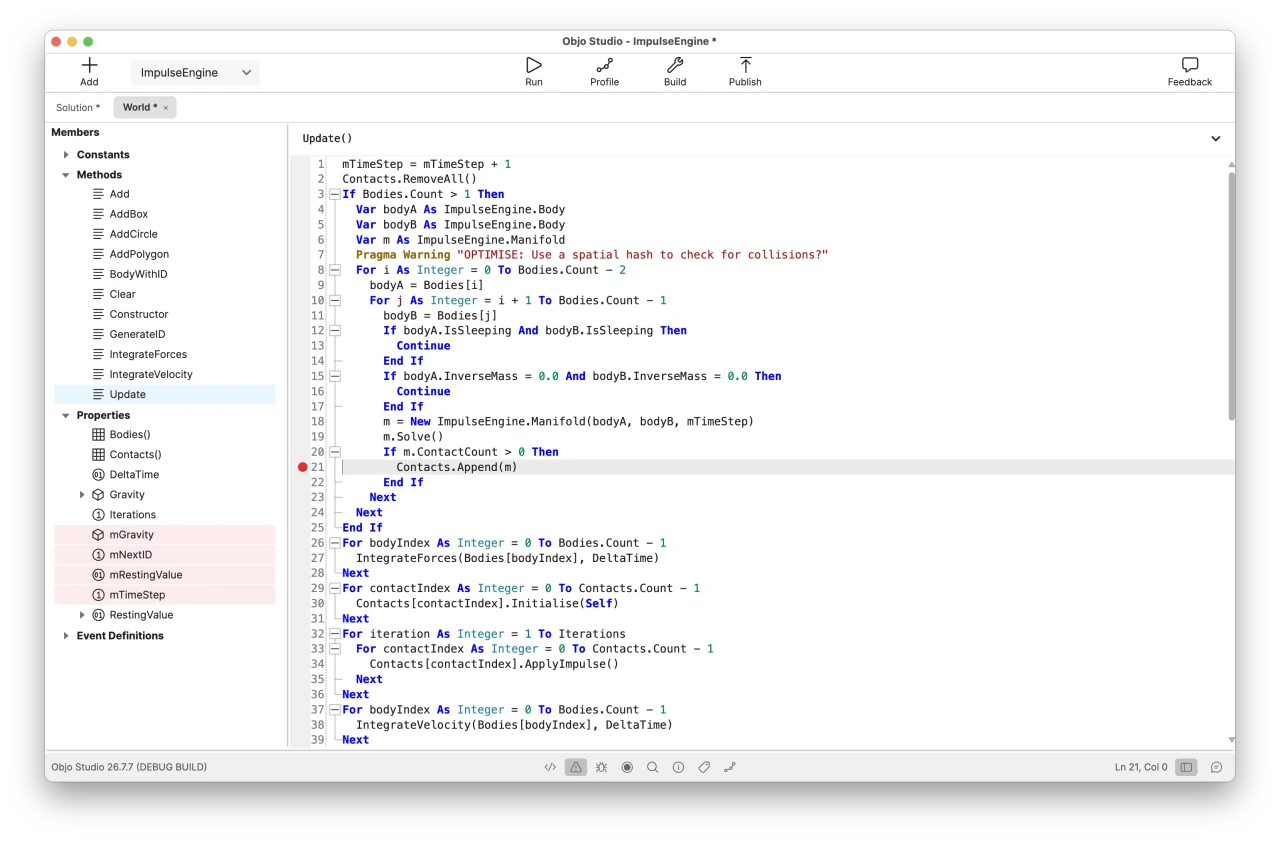This screenshot has width=1280, height=841.
Task: Collapse the If block on line 20
Action: 334,452
